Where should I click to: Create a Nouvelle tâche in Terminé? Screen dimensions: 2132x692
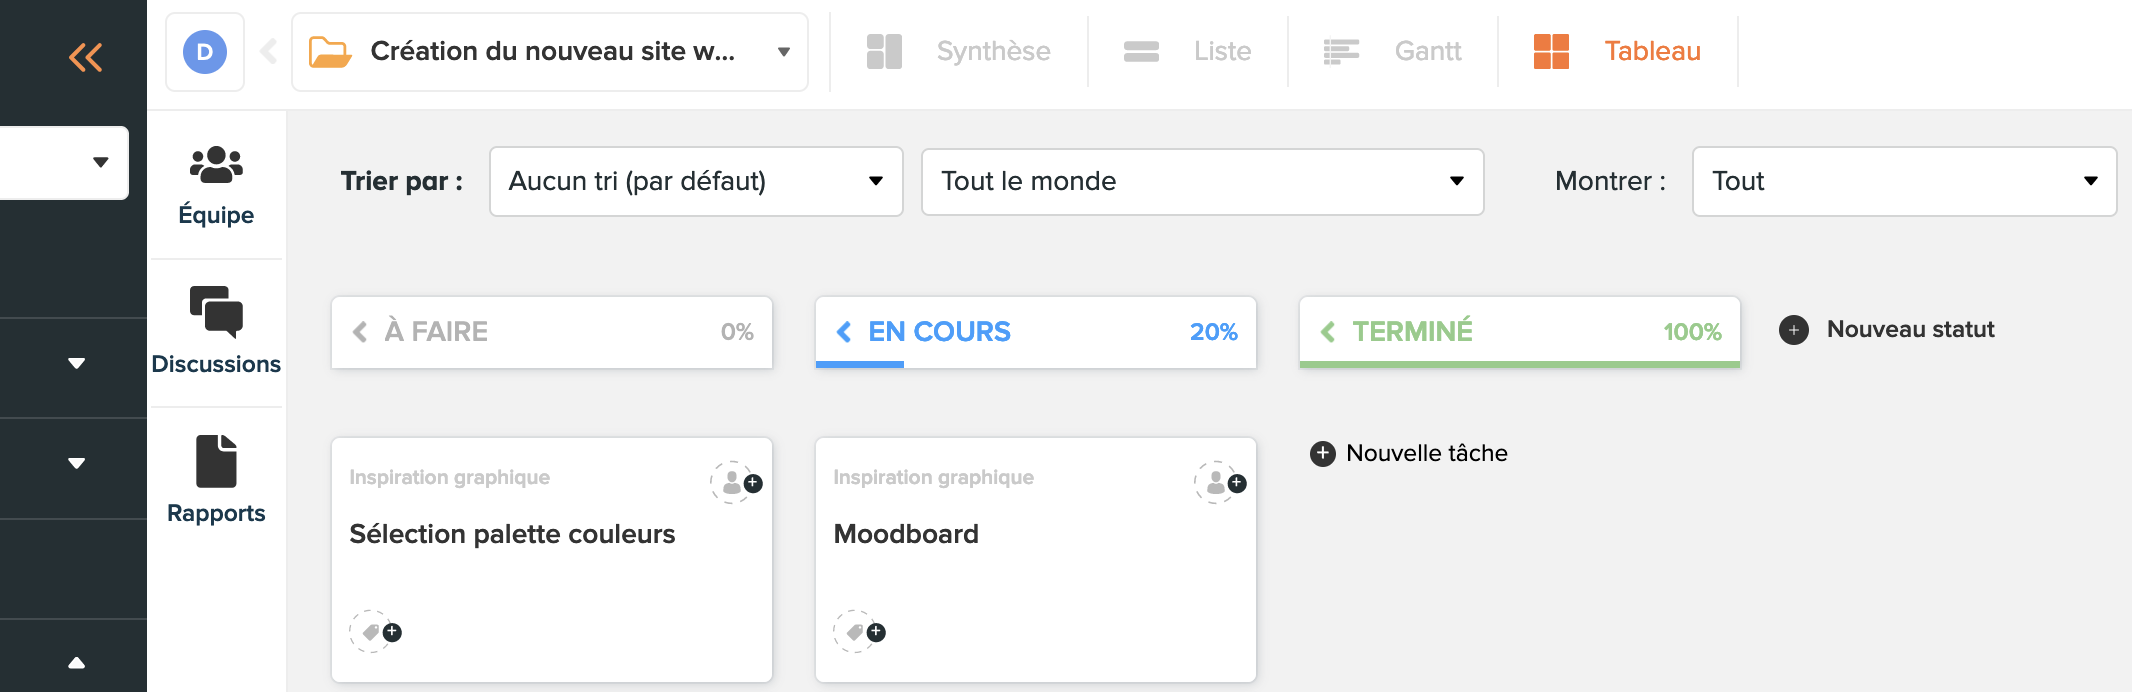tap(1409, 454)
